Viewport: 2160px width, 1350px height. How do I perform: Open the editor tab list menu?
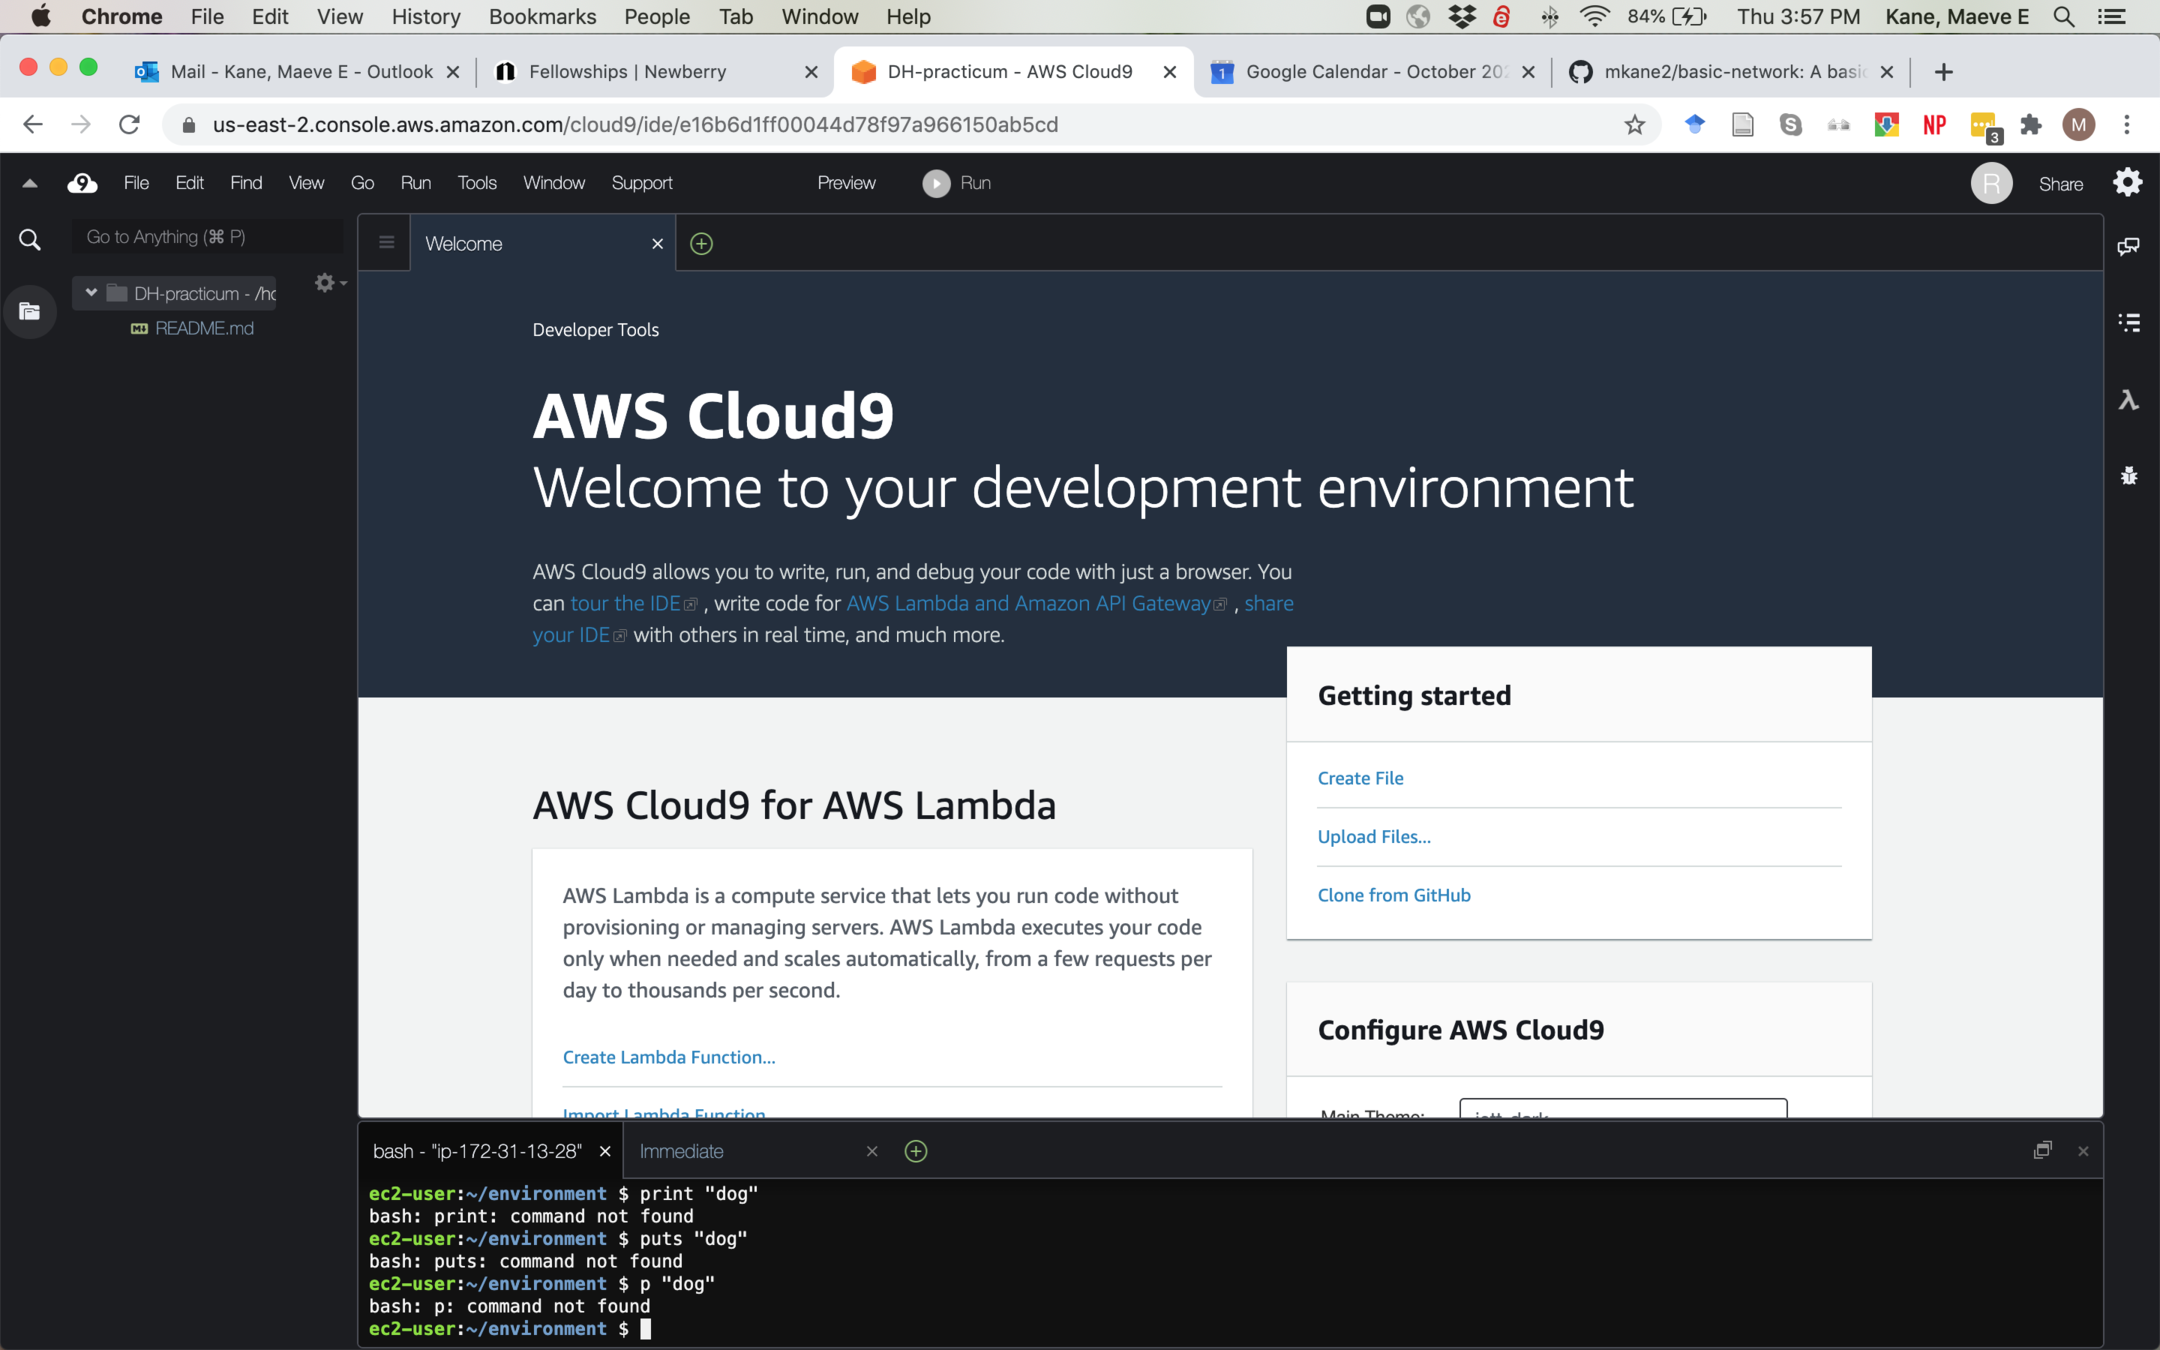tap(386, 243)
